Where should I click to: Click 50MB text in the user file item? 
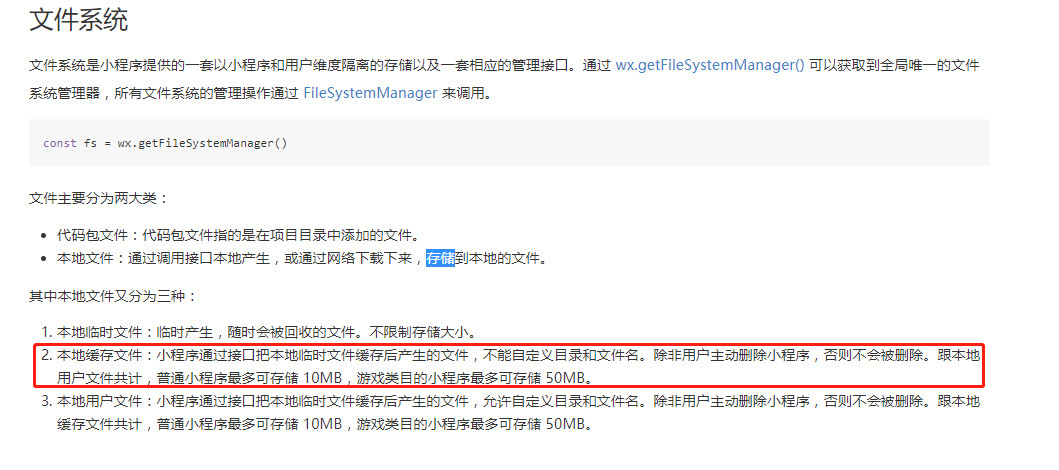(x=564, y=425)
